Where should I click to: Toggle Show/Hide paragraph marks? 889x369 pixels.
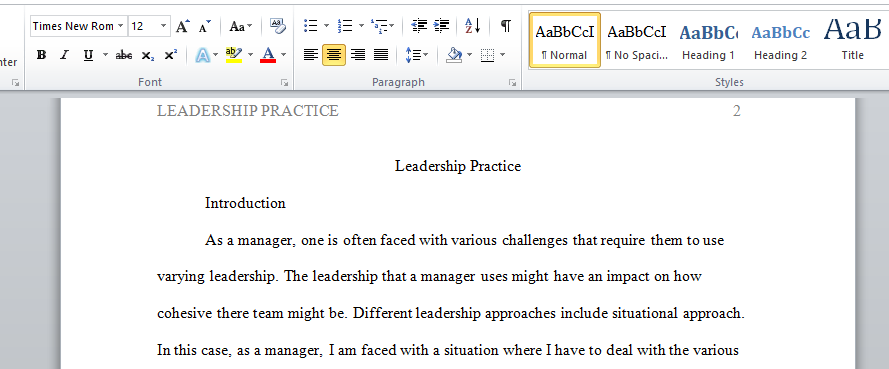tap(506, 26)
